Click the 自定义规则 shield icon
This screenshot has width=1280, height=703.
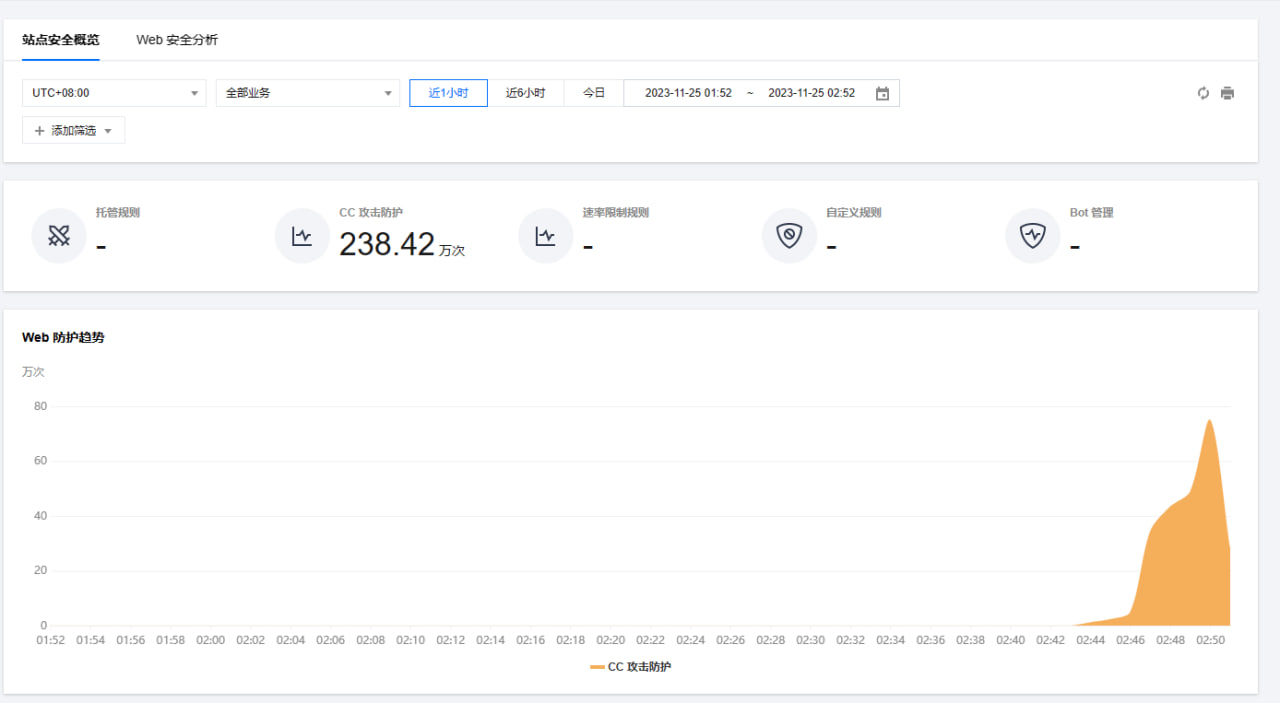[789, 236]
